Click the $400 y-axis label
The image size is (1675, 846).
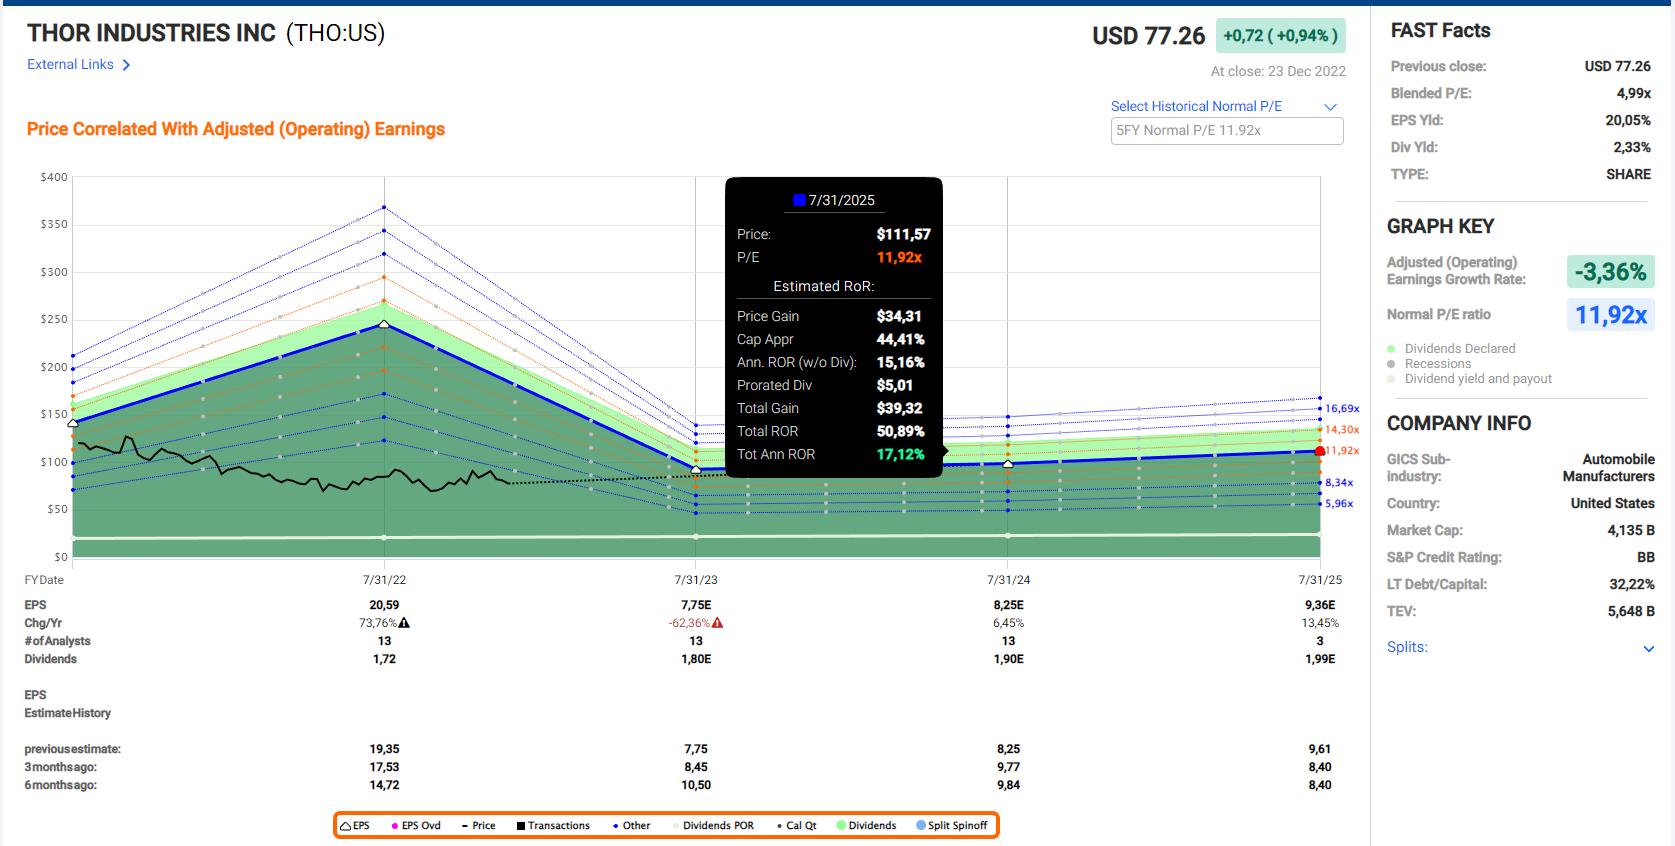click(54, 177)
